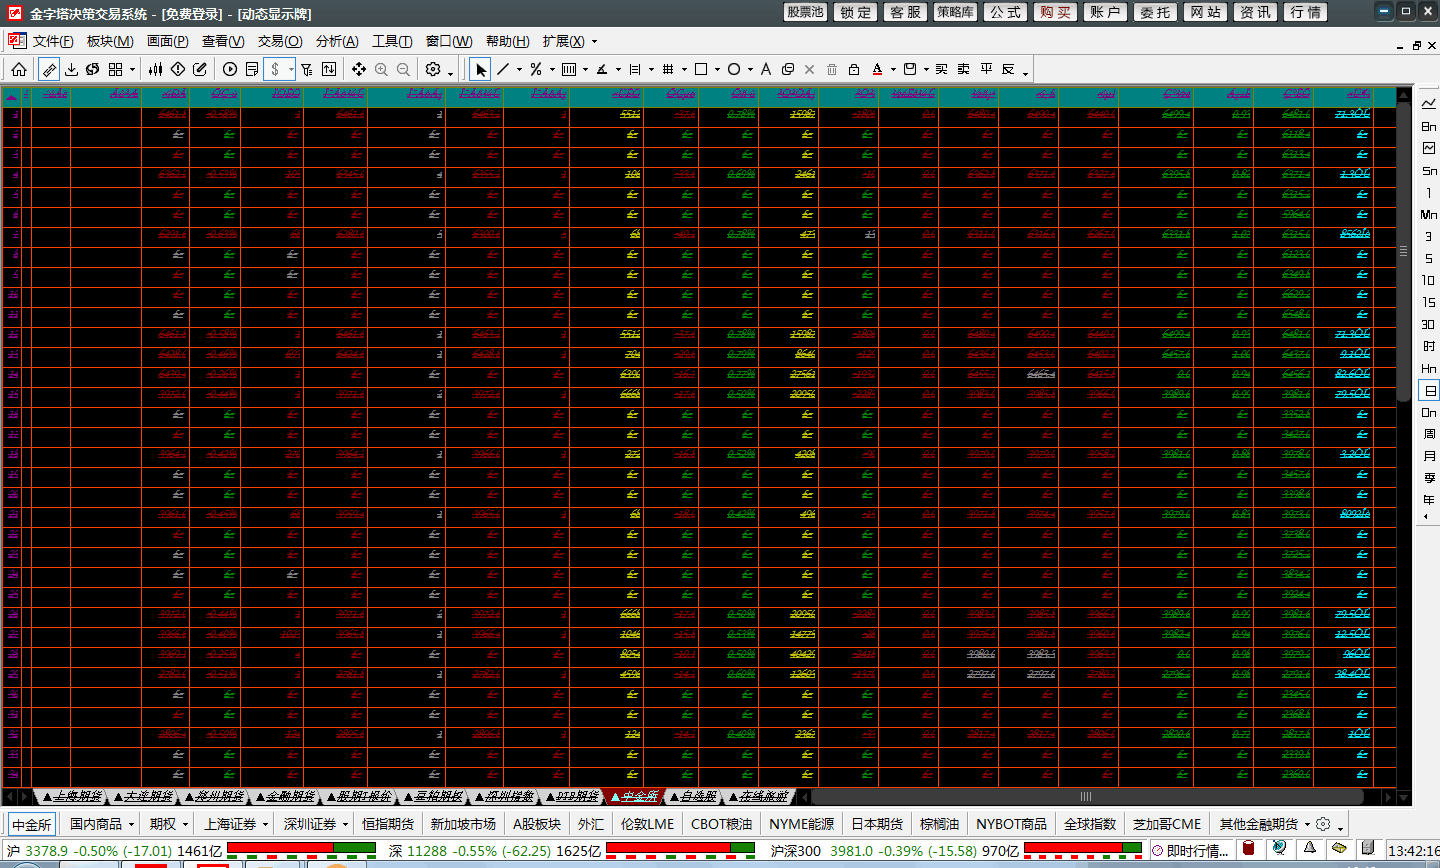
Task: Open the 工具(T) menu
Action: coord(392,41)
